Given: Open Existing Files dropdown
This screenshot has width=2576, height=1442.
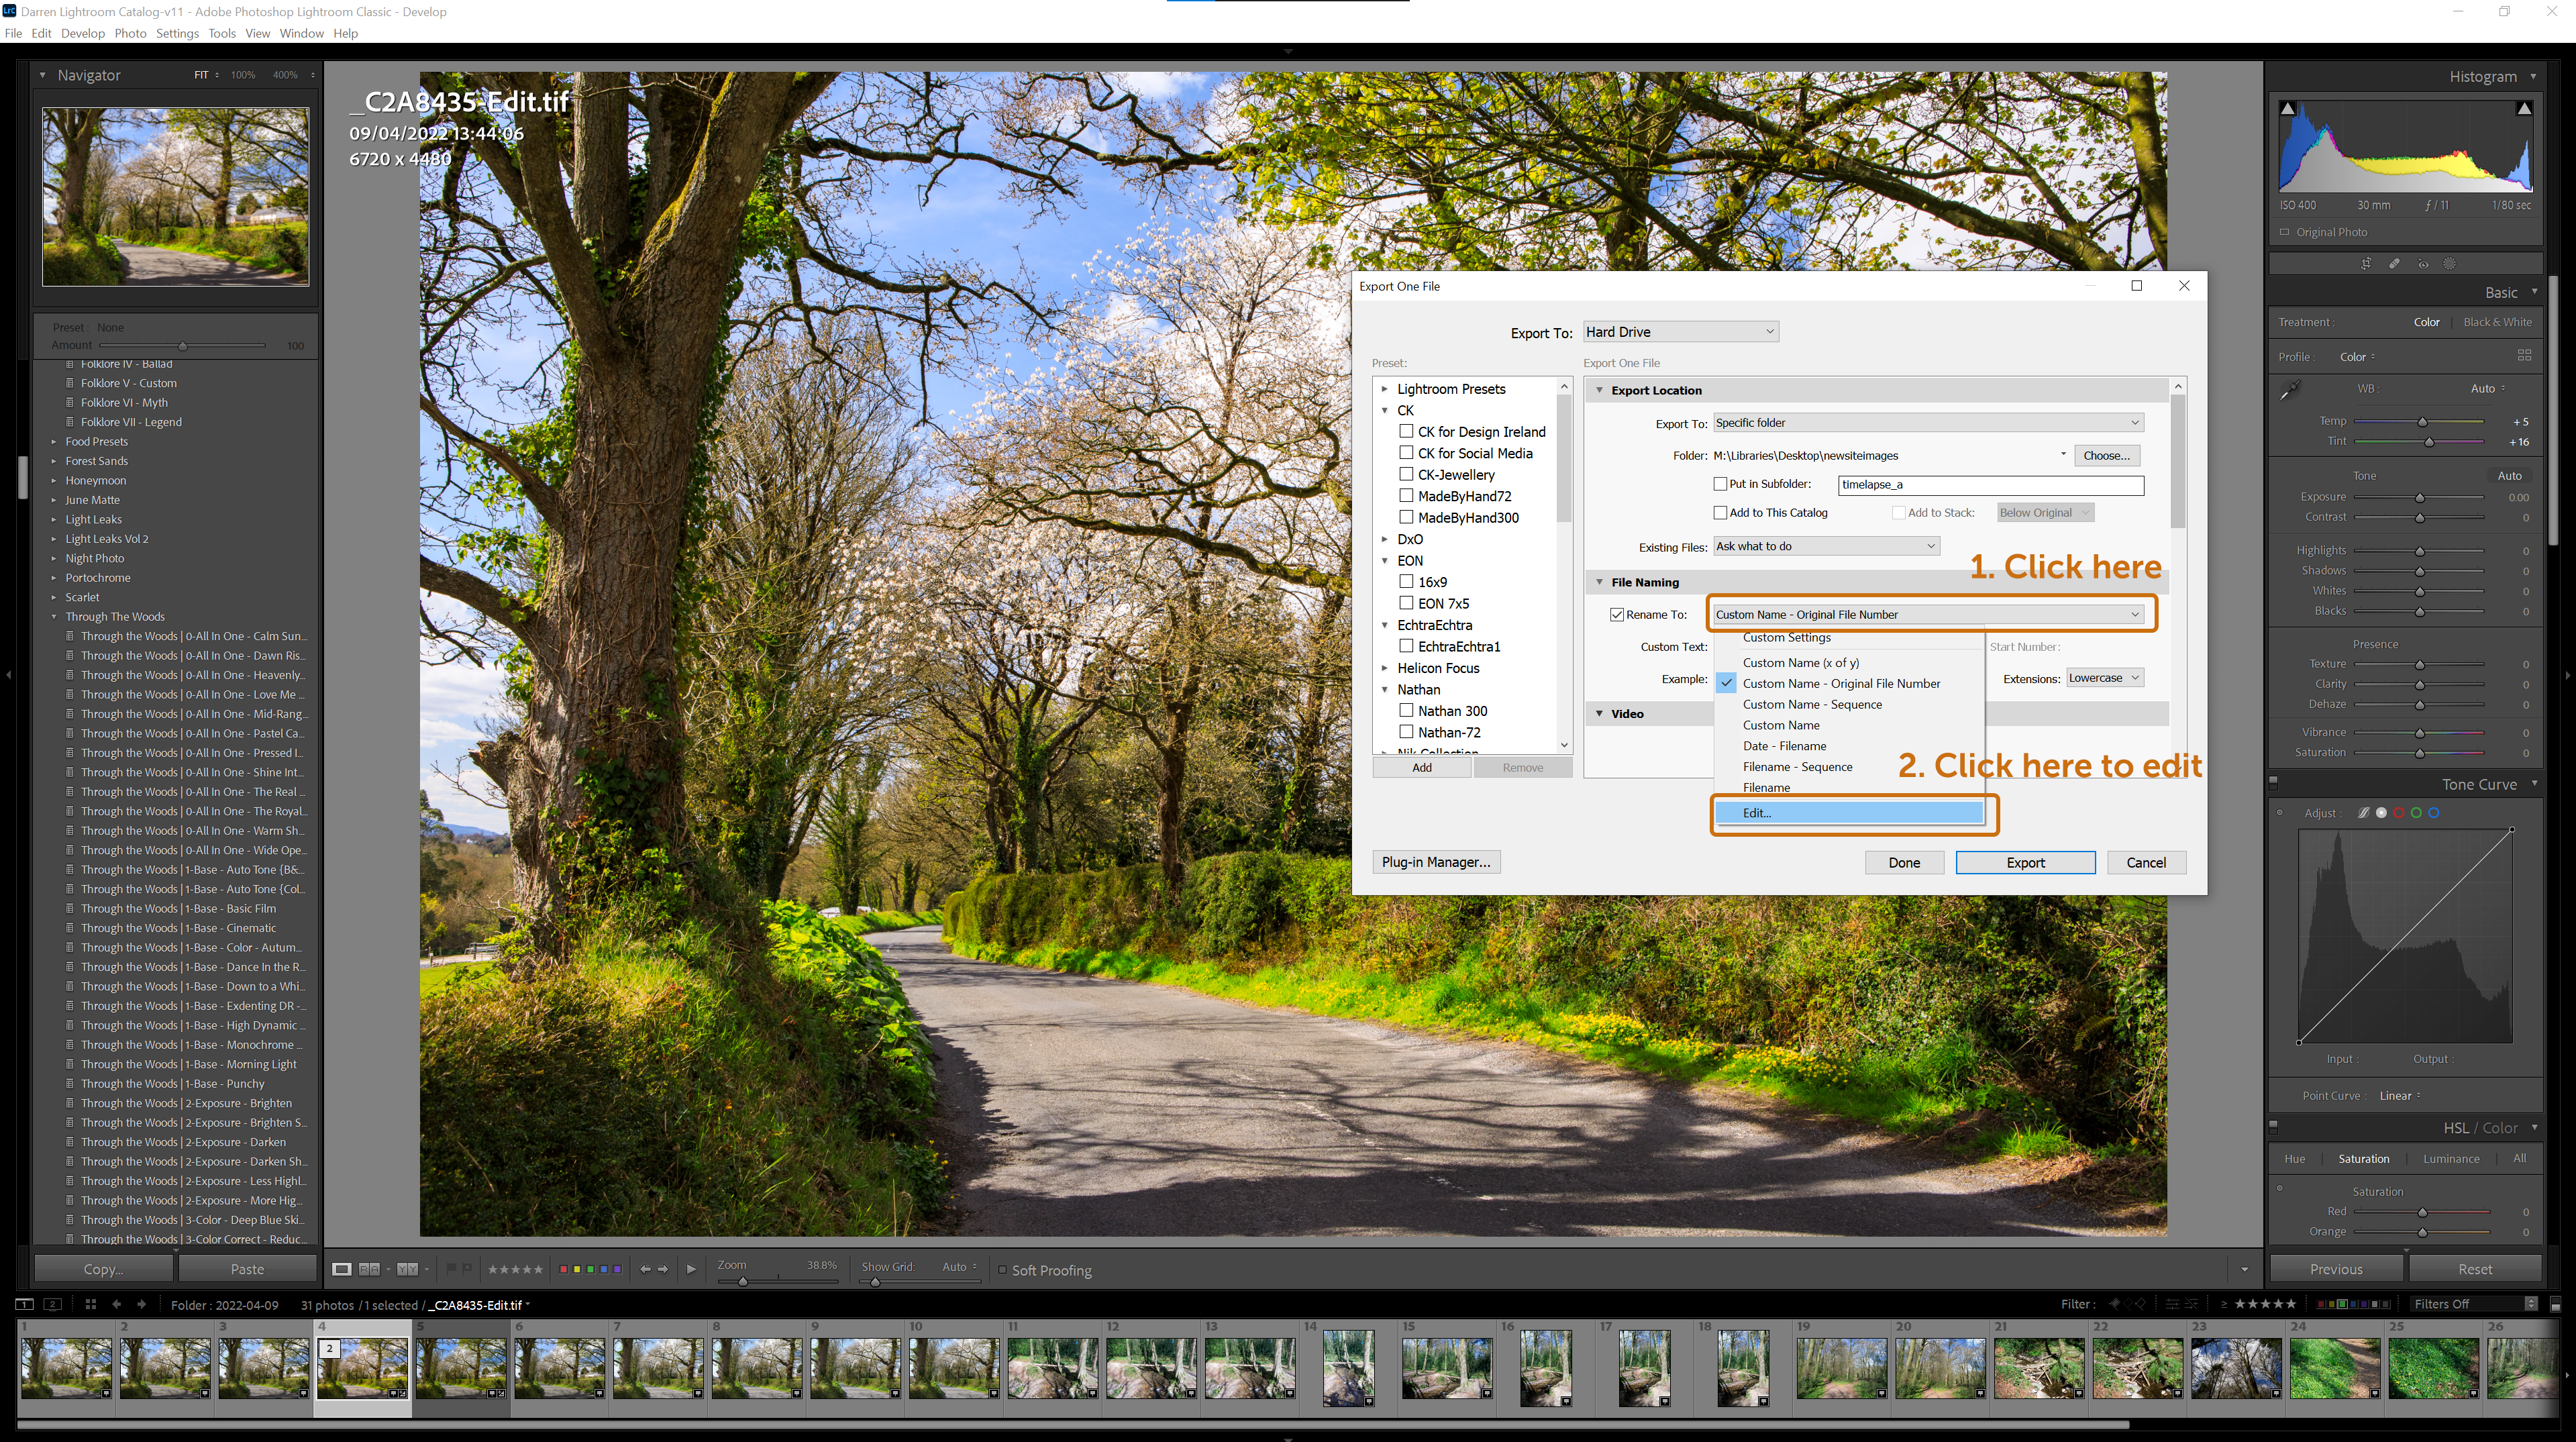Looking at the screenshot, I should coord(1827,546).
